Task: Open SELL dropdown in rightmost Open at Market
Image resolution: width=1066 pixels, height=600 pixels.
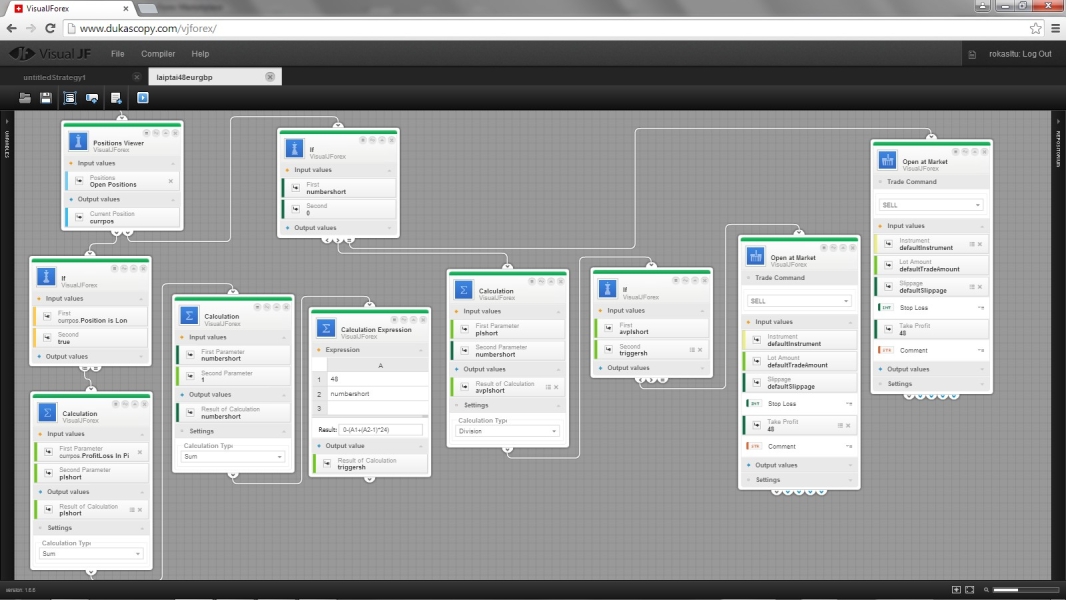Action: click(931, 205)
